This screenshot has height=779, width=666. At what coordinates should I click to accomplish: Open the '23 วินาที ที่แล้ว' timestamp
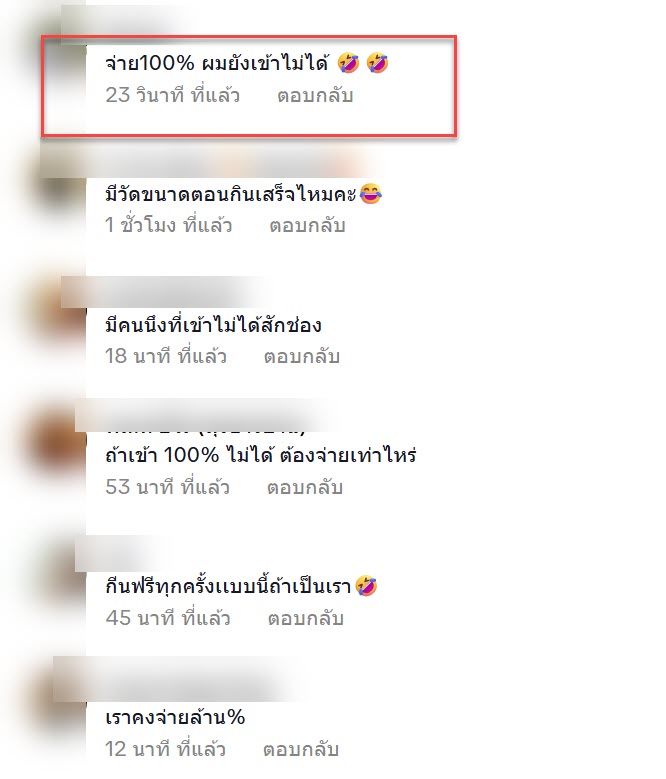(x=172, y=95)
